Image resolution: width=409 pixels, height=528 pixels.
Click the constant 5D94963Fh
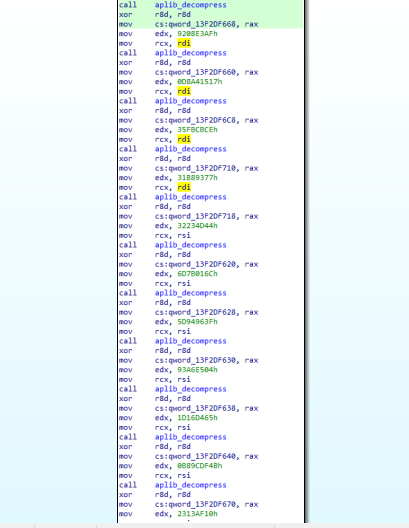198,322
